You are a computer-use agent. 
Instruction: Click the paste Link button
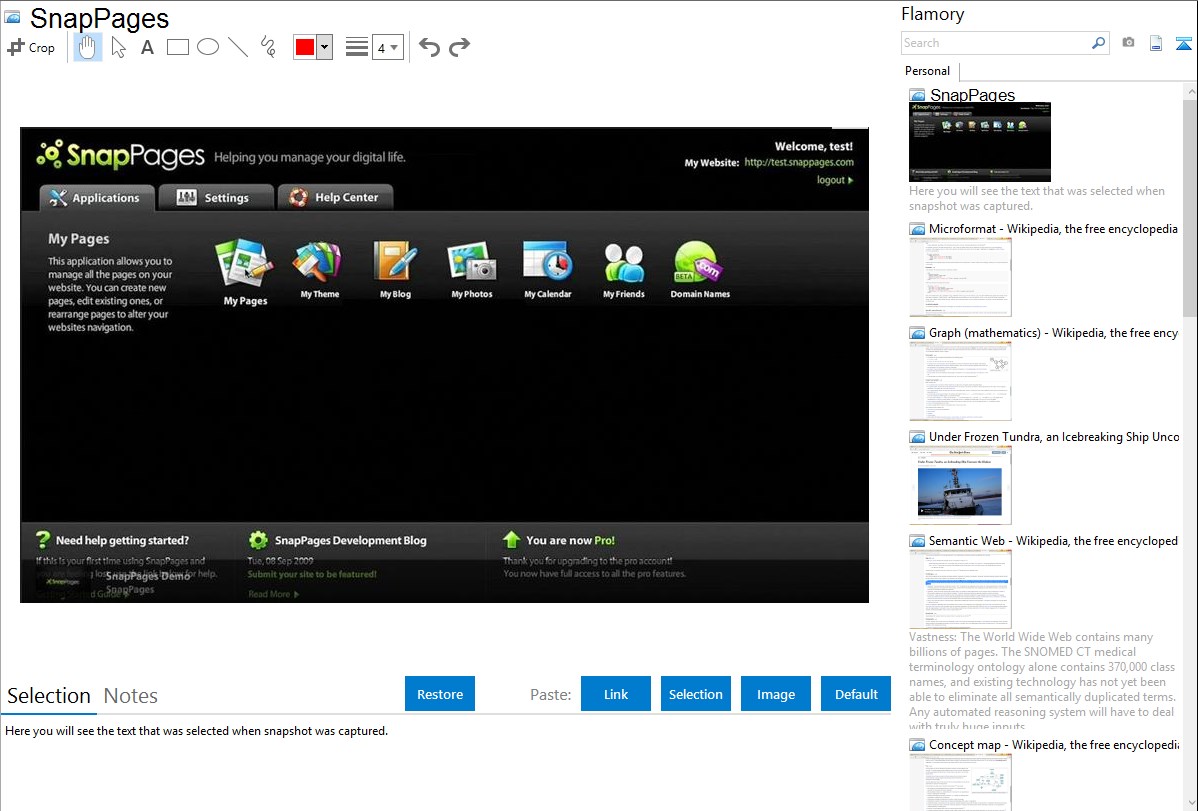(616, 694)
